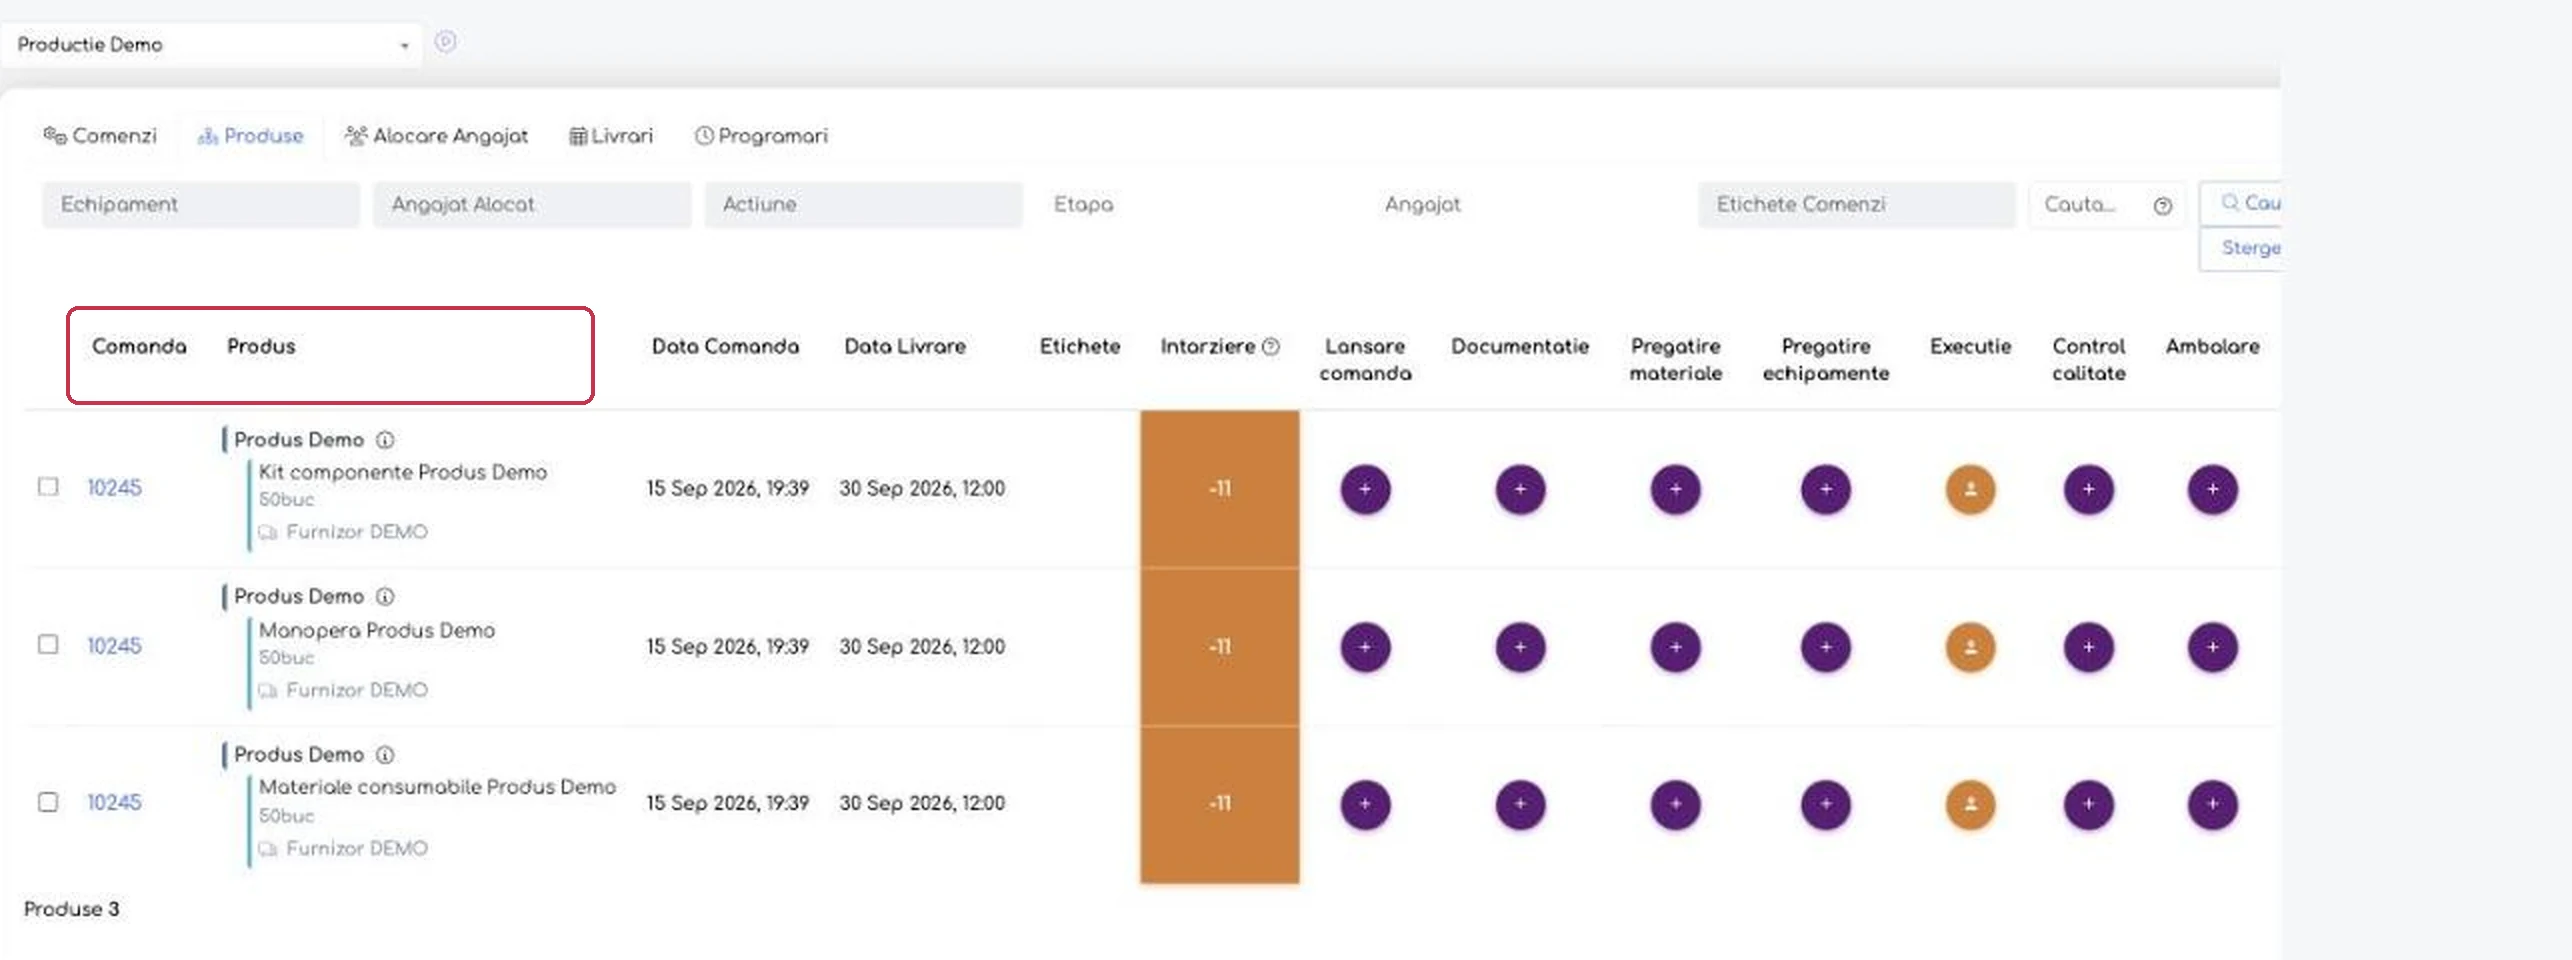Viewport: 2572px width, 960px height.
Task: Click Pregatire echipamente plus icon in Manopera row
Action: coord(1826,647)
